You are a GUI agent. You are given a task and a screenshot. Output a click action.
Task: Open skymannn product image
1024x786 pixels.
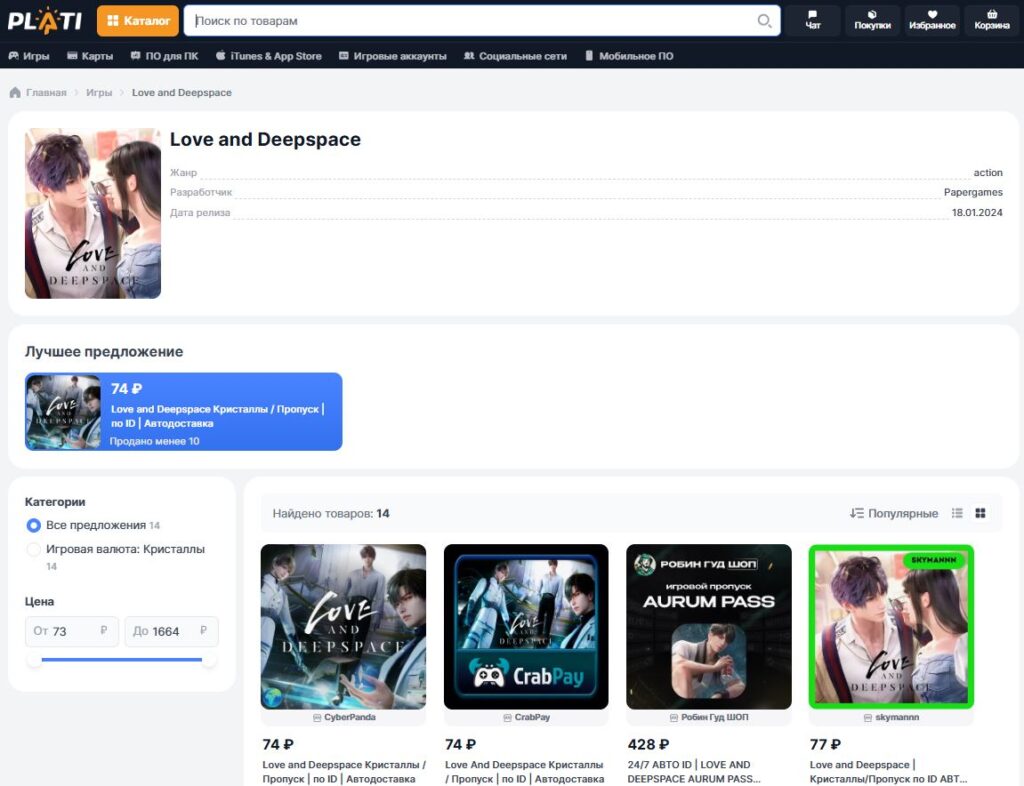(x=891, y=627)
